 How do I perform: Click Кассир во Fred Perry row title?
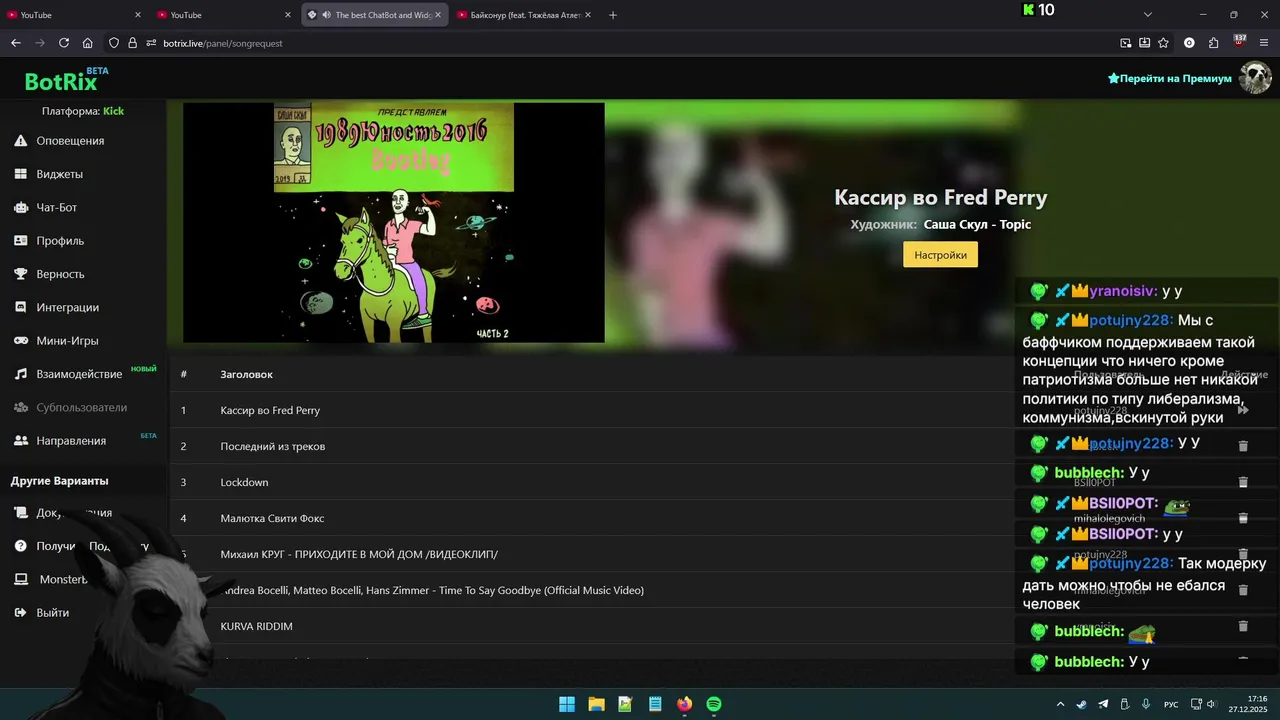coord(270,410)
